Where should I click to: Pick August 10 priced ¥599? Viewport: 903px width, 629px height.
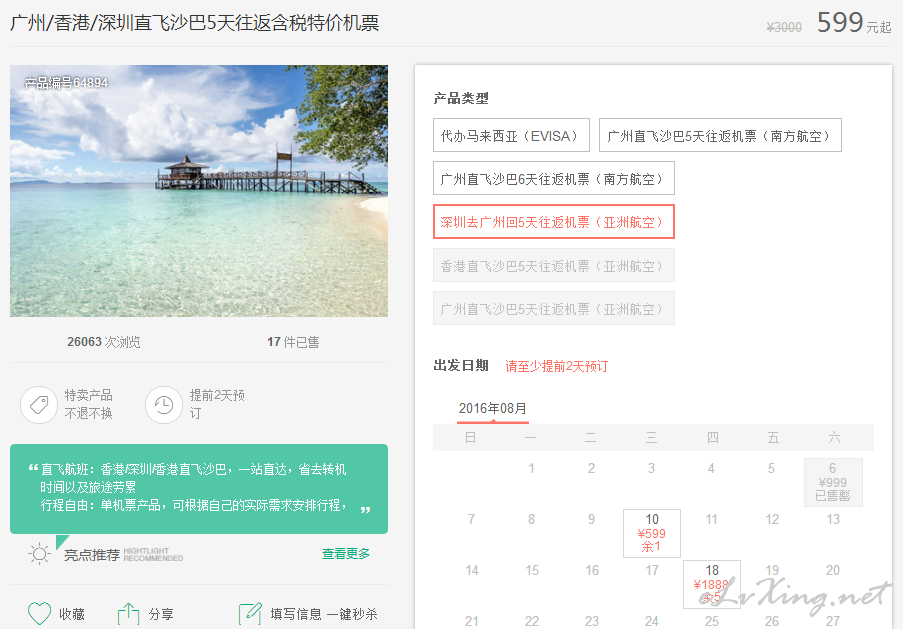click(651, 533)
